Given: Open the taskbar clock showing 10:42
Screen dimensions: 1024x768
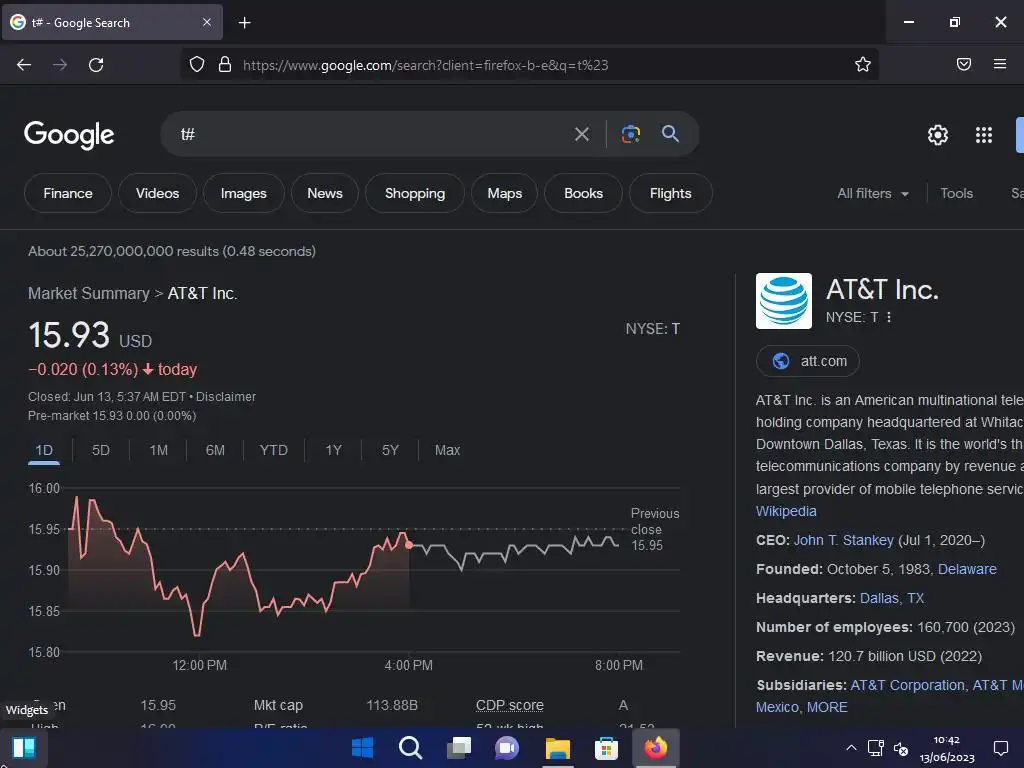Looking at the screenshot, I should pos(947,748).
